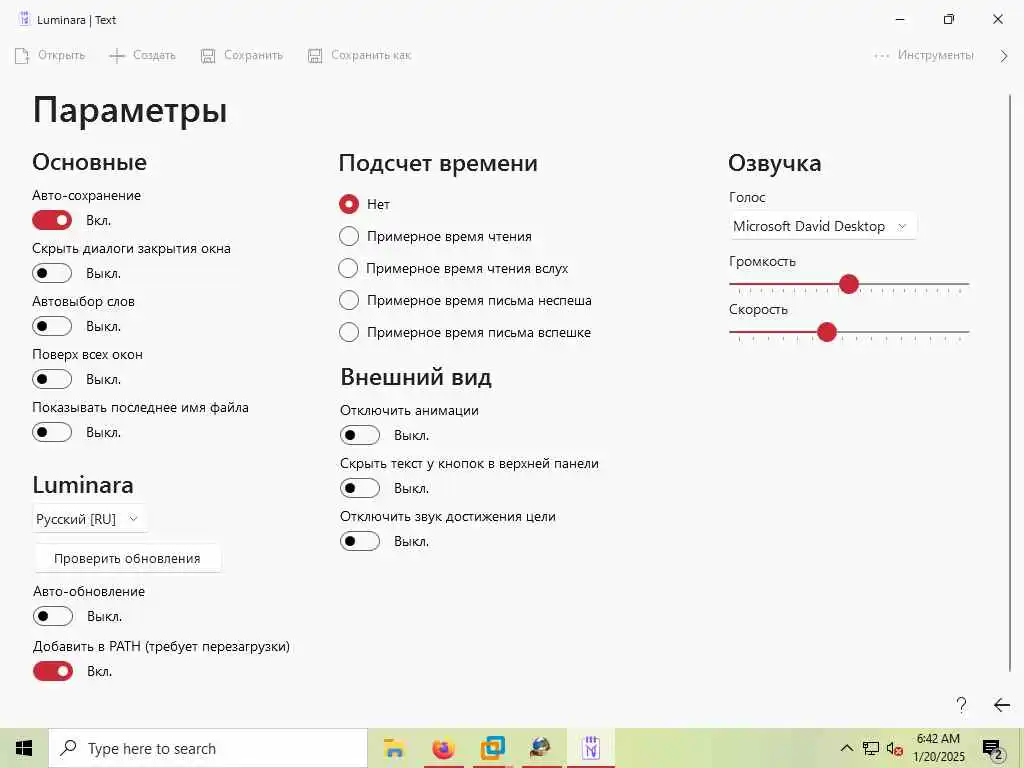Select Примерное время письма неспеша radio

point(349,300)
